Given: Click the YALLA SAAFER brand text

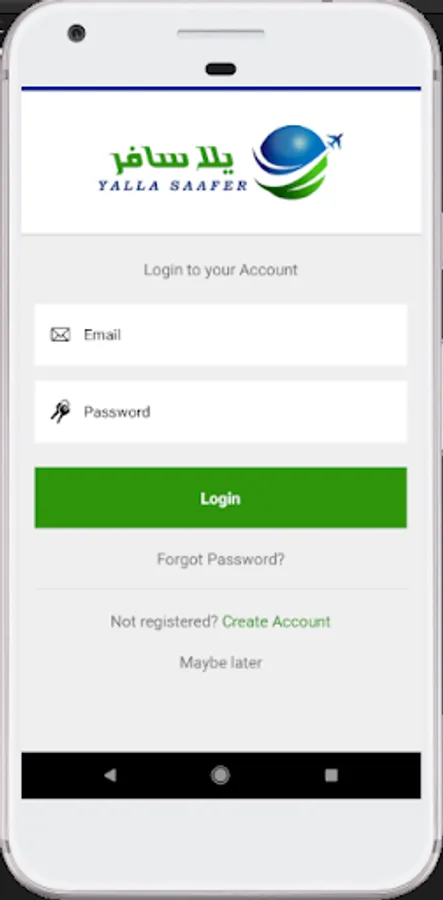Looking at the screenshot, I should click(x=173, y=186).
